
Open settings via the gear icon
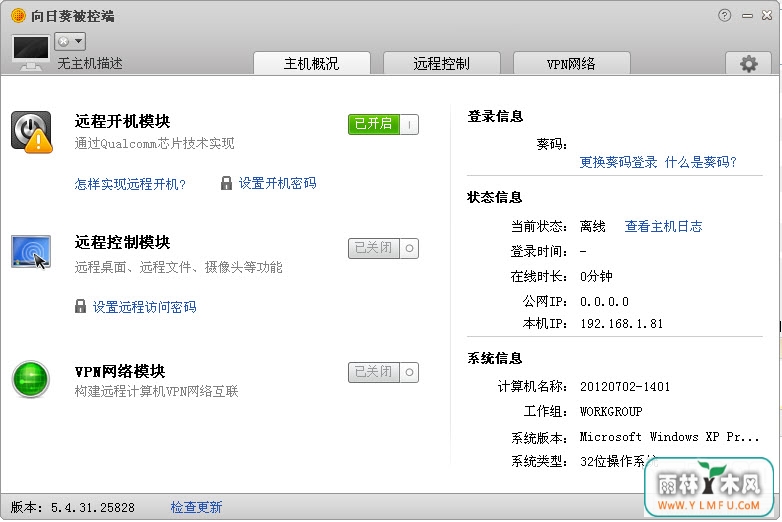tap(749, 64)
